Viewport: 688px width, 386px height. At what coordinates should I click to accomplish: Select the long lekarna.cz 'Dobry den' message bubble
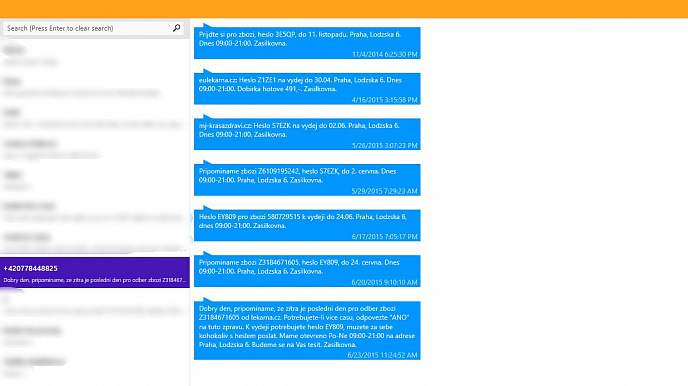[x=307, y=330]
